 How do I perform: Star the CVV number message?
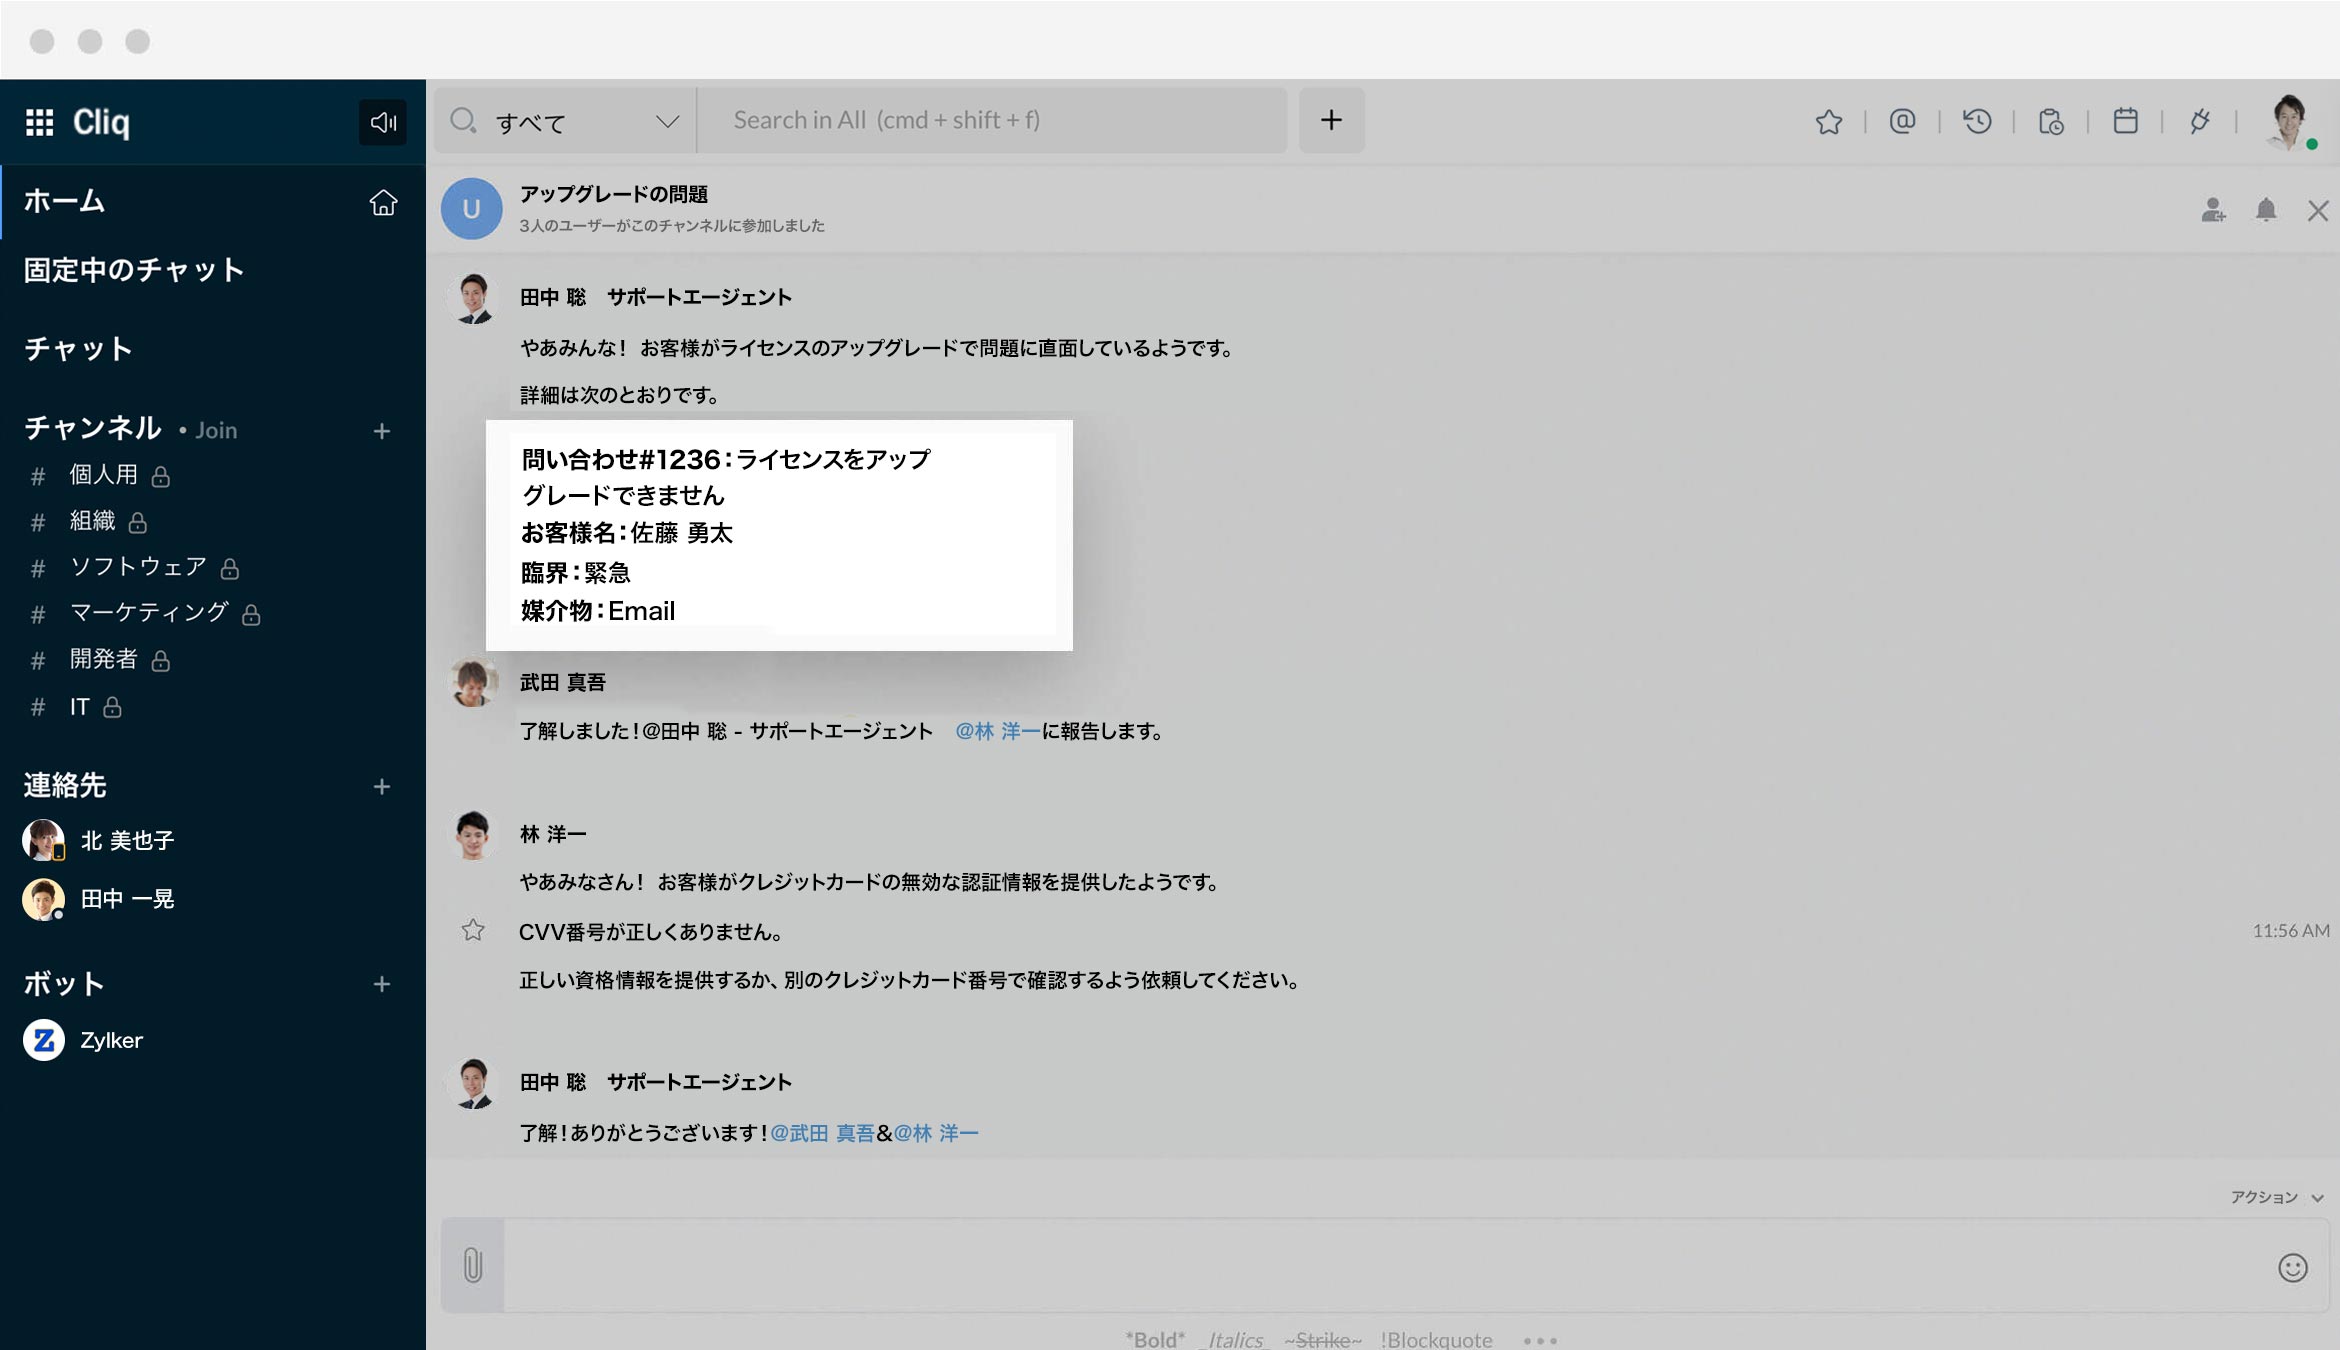pyautogui.click(x=473, y=931)
